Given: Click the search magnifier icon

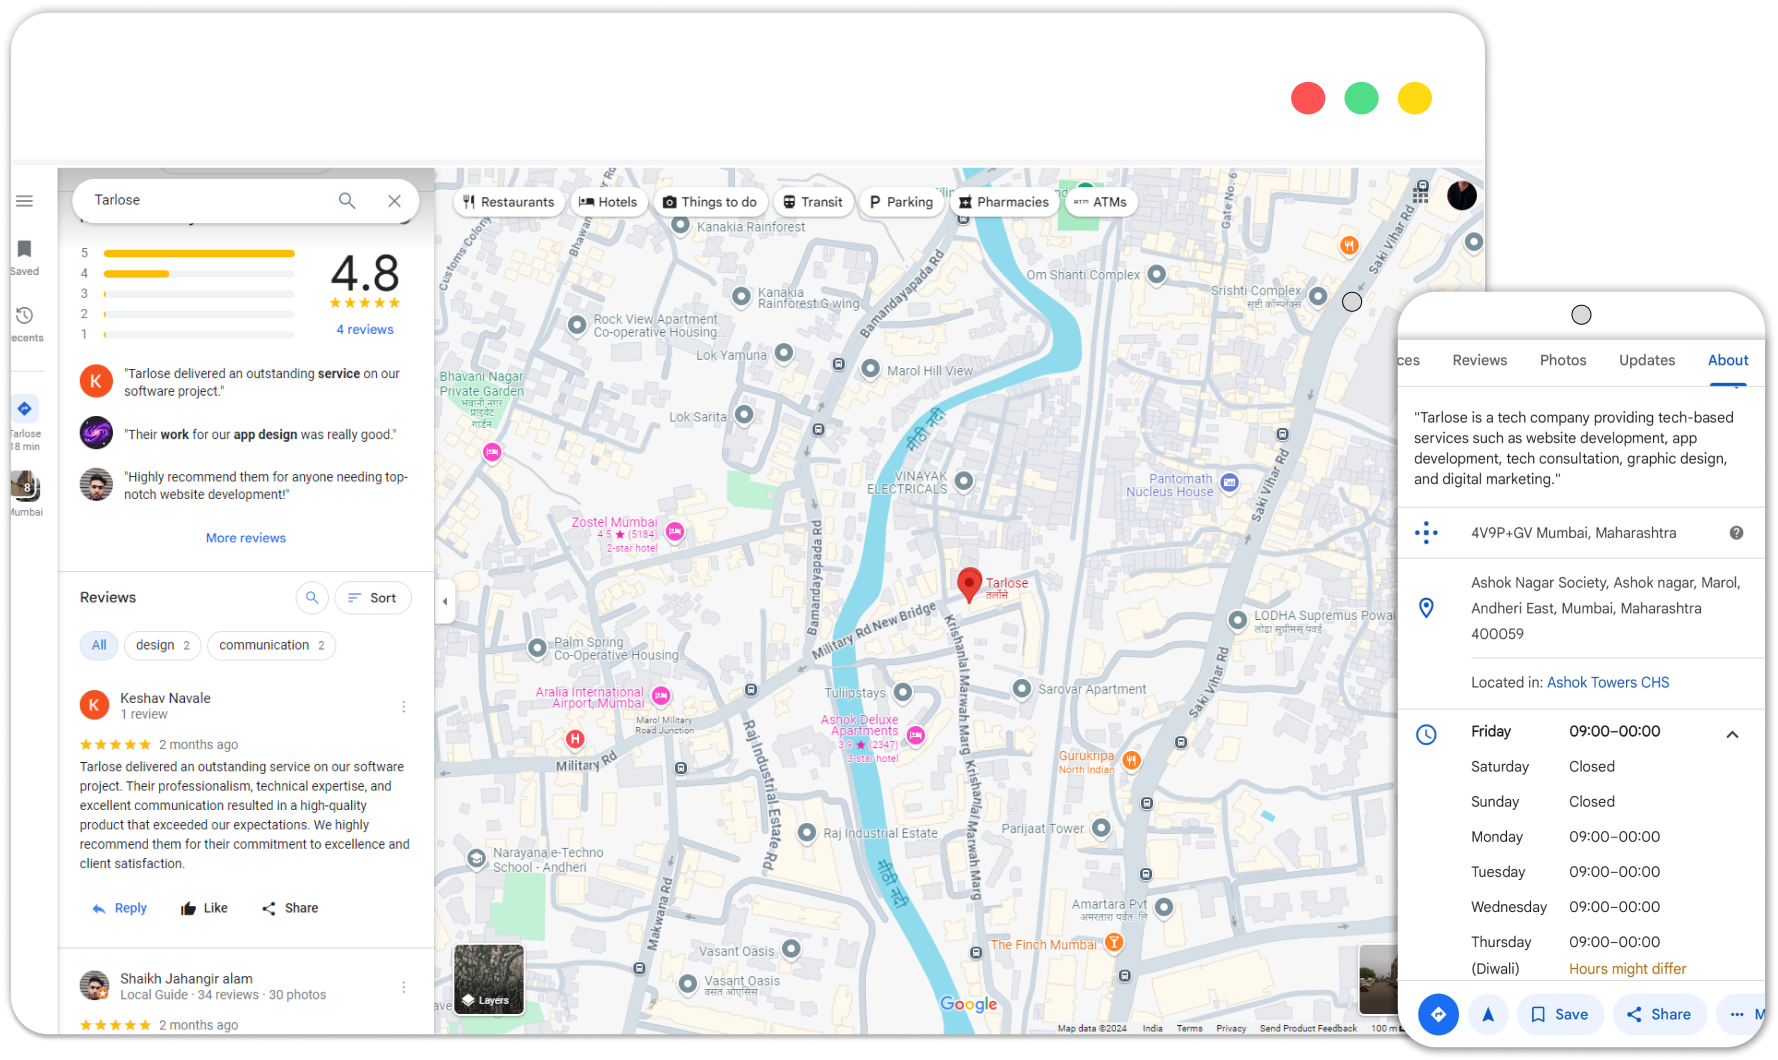Looking at the screenshot, I should pyautogui.click(x=347, y=200).
